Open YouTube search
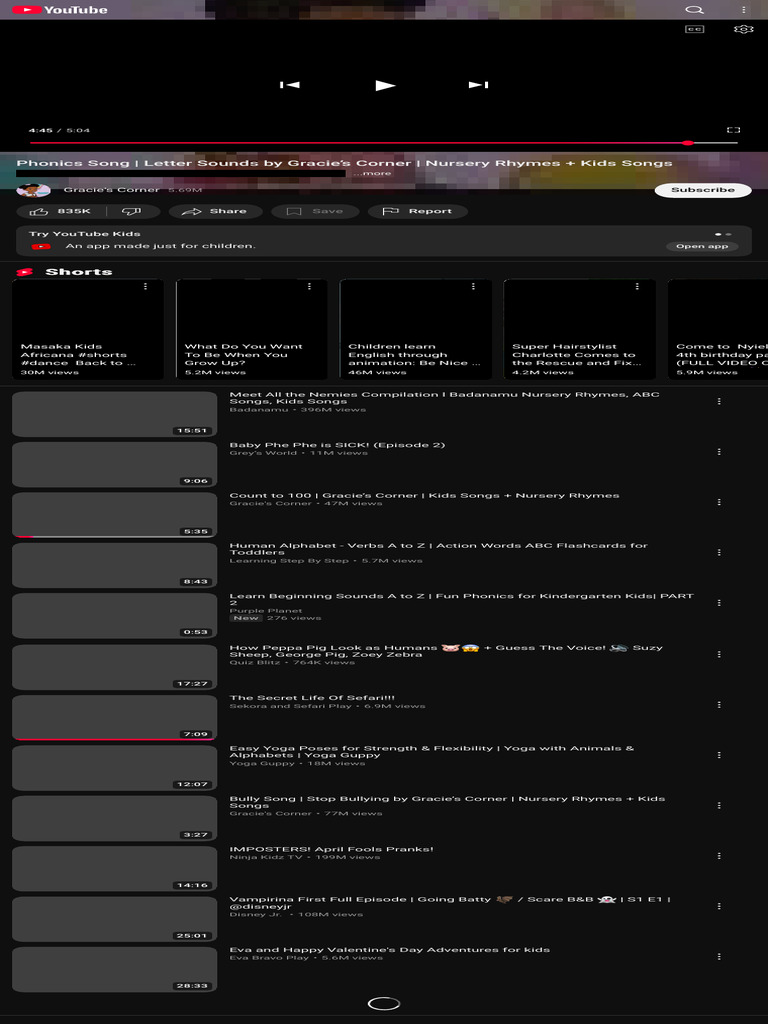Screen dimensions: 768x1024 coord(694,10)
